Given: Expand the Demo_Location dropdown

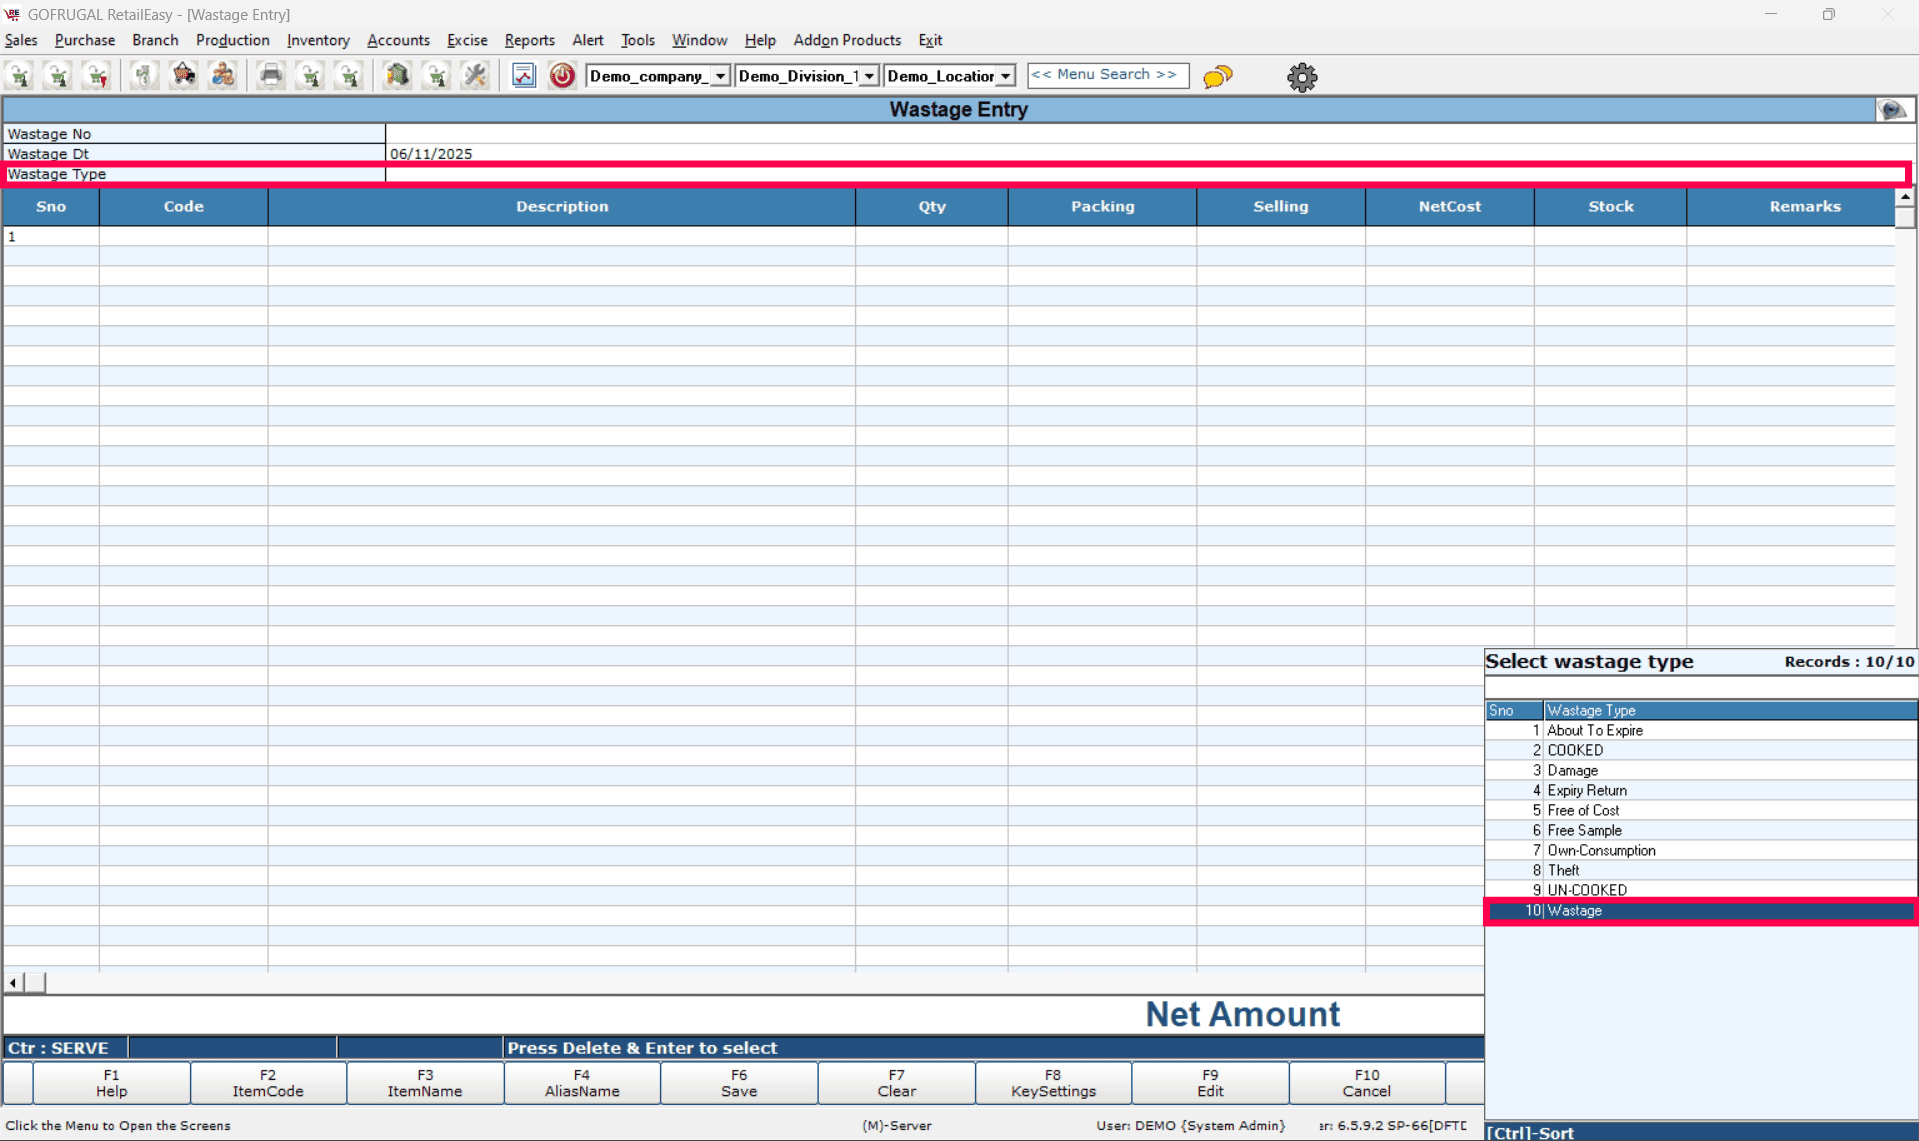Looking at the screenshot, I should [1005, 76].
